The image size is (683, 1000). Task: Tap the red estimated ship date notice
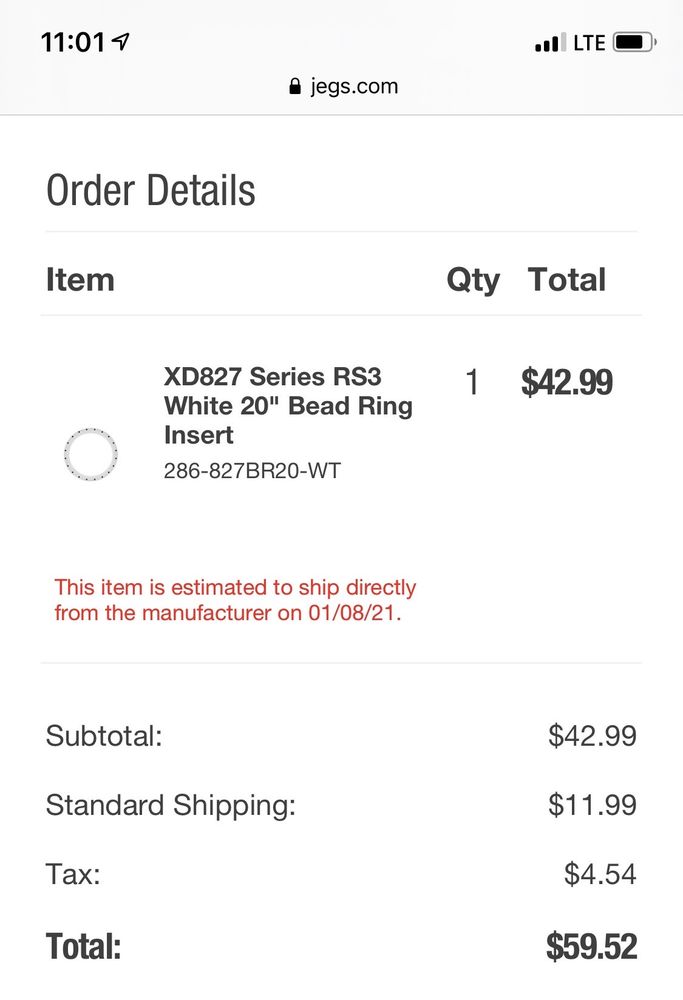tap(235, 600)
